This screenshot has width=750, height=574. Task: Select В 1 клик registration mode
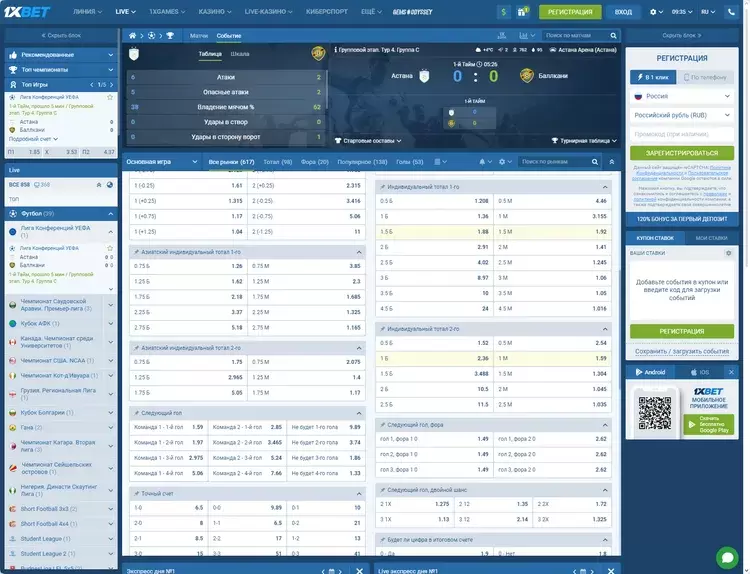653,77
